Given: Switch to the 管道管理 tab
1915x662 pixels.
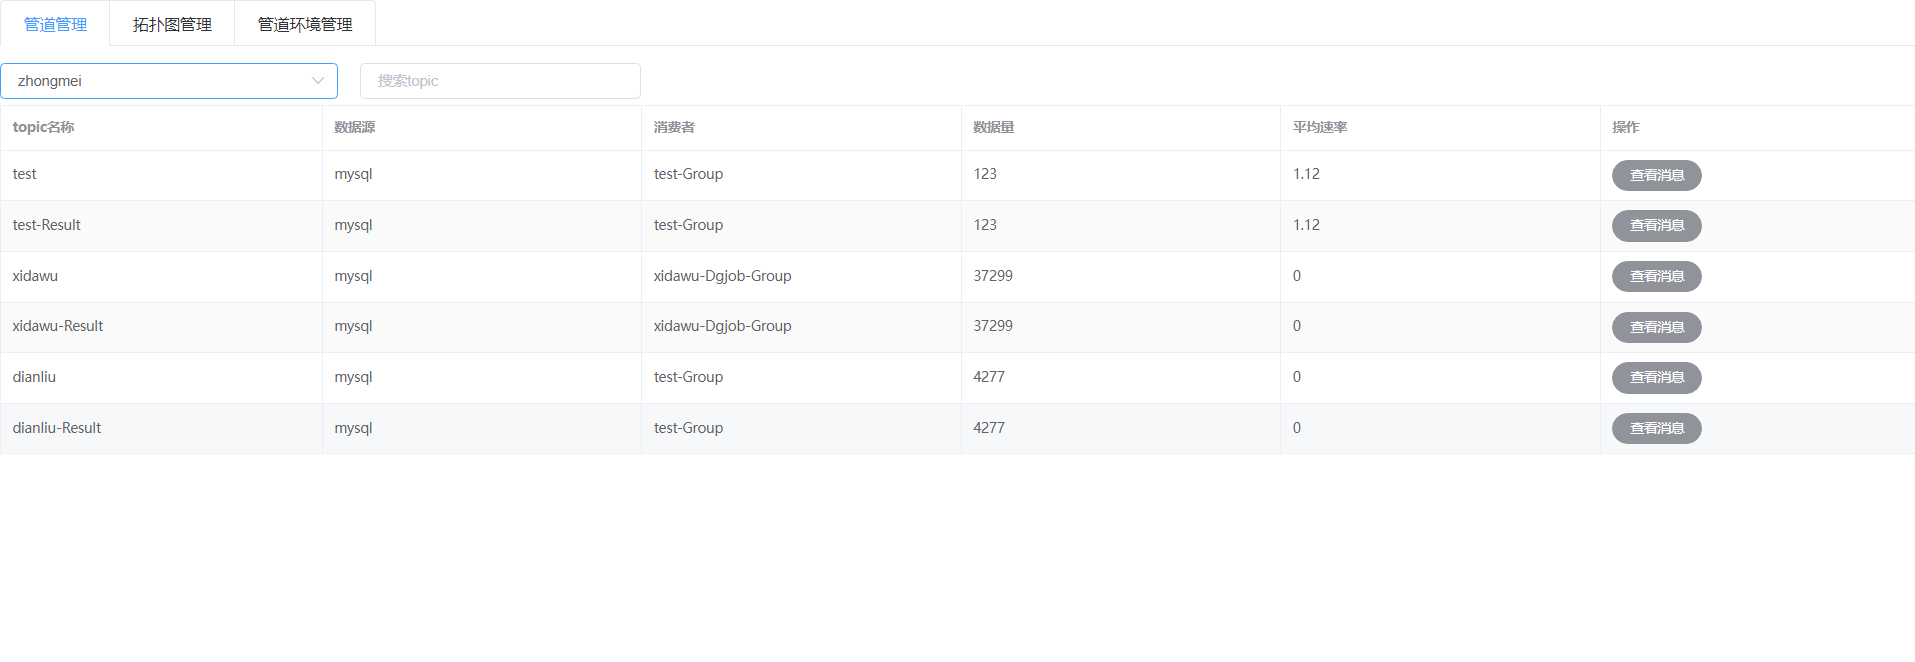Looking at the screenshot, I should click(55, 24).
